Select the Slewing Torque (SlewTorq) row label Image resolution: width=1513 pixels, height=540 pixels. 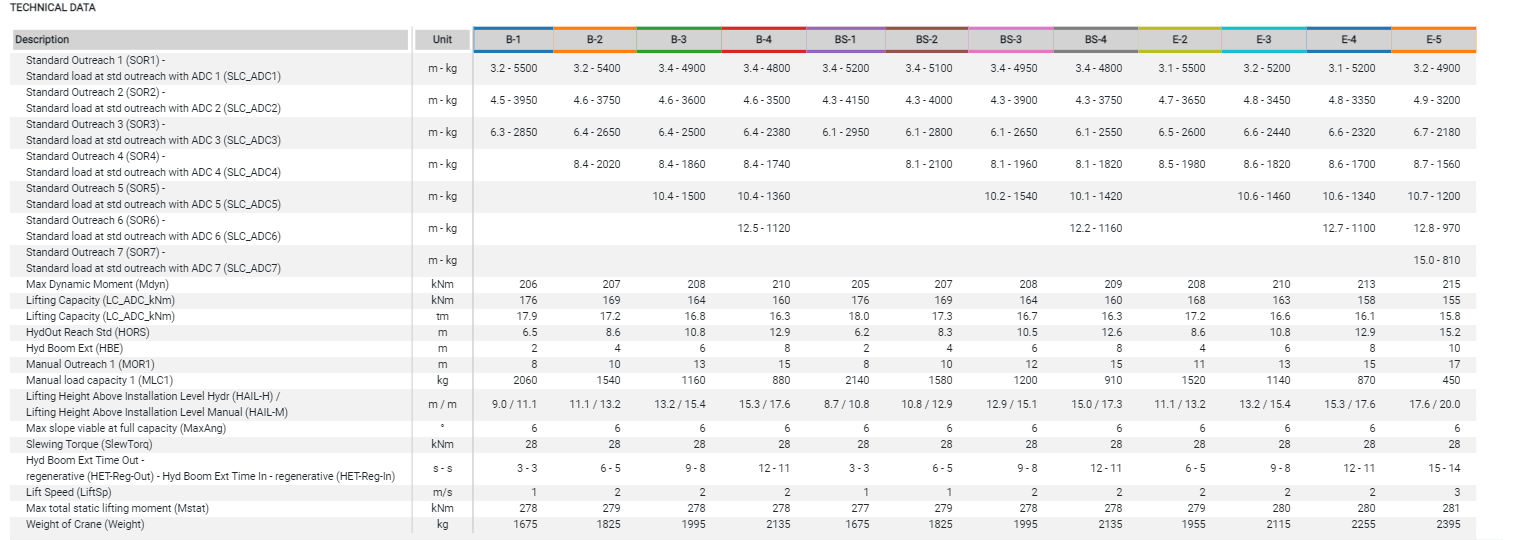coord(90,444)
